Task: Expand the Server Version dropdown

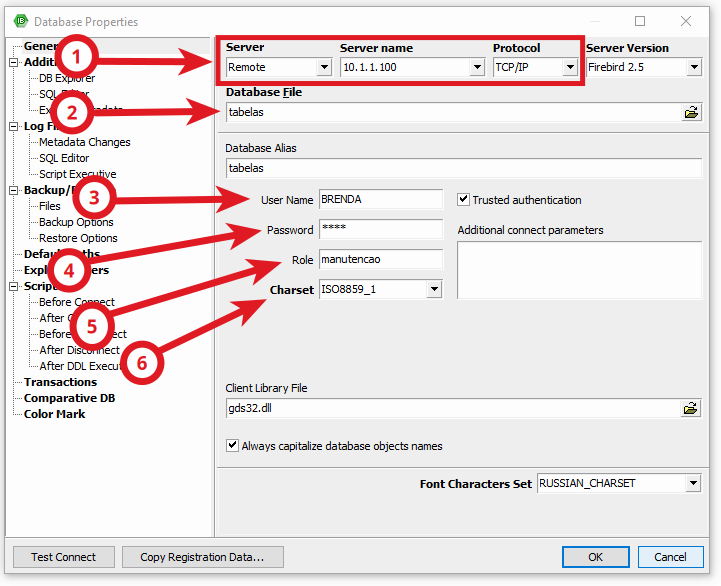Action: 694,68
